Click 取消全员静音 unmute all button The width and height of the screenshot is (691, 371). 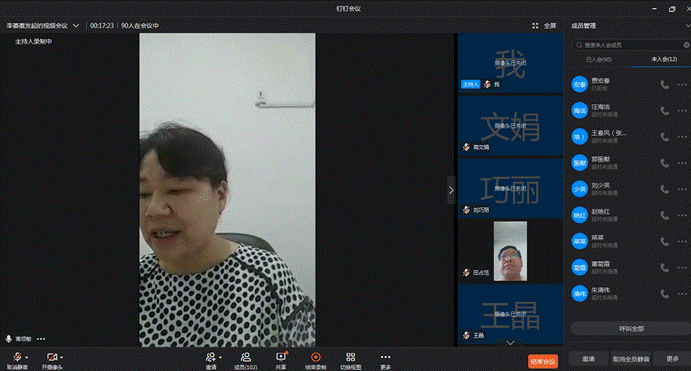tap(631, 359)
